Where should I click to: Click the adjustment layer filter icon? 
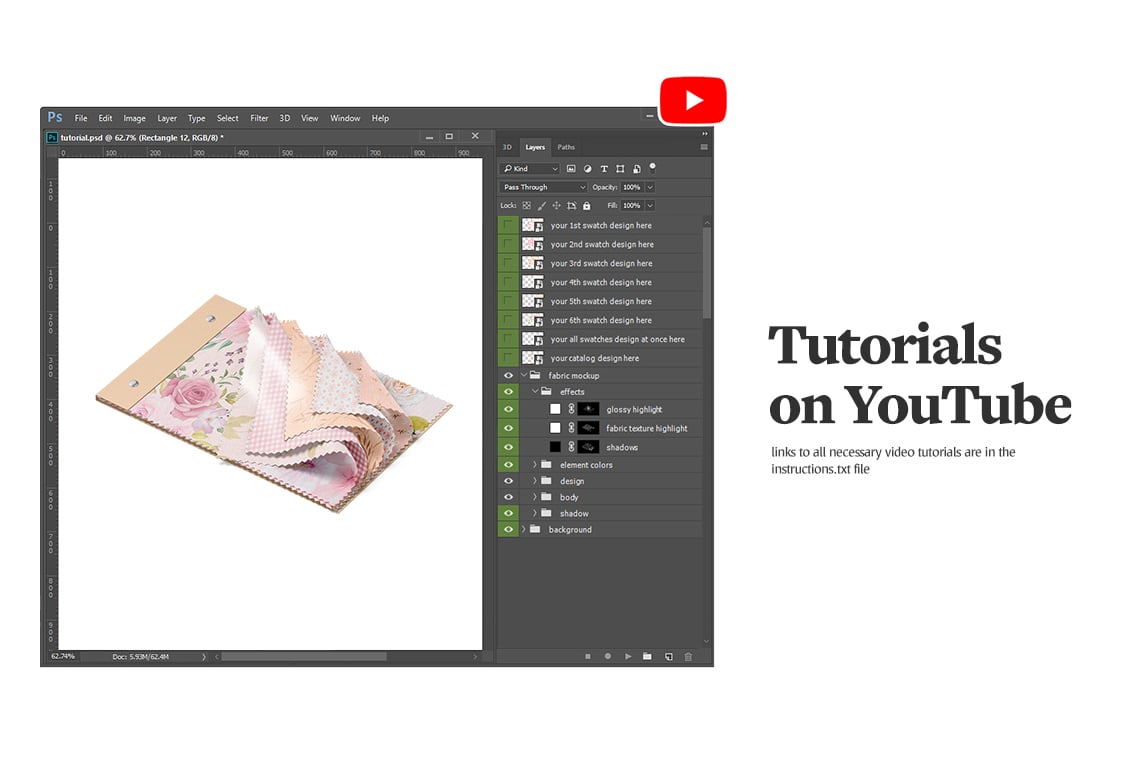point(587,169)
